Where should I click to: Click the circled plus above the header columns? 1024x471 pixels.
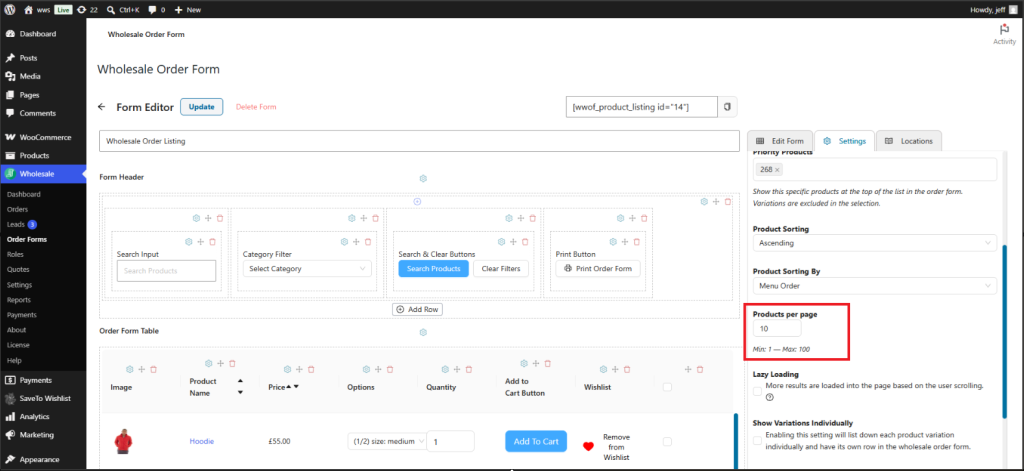pos(417,201)
